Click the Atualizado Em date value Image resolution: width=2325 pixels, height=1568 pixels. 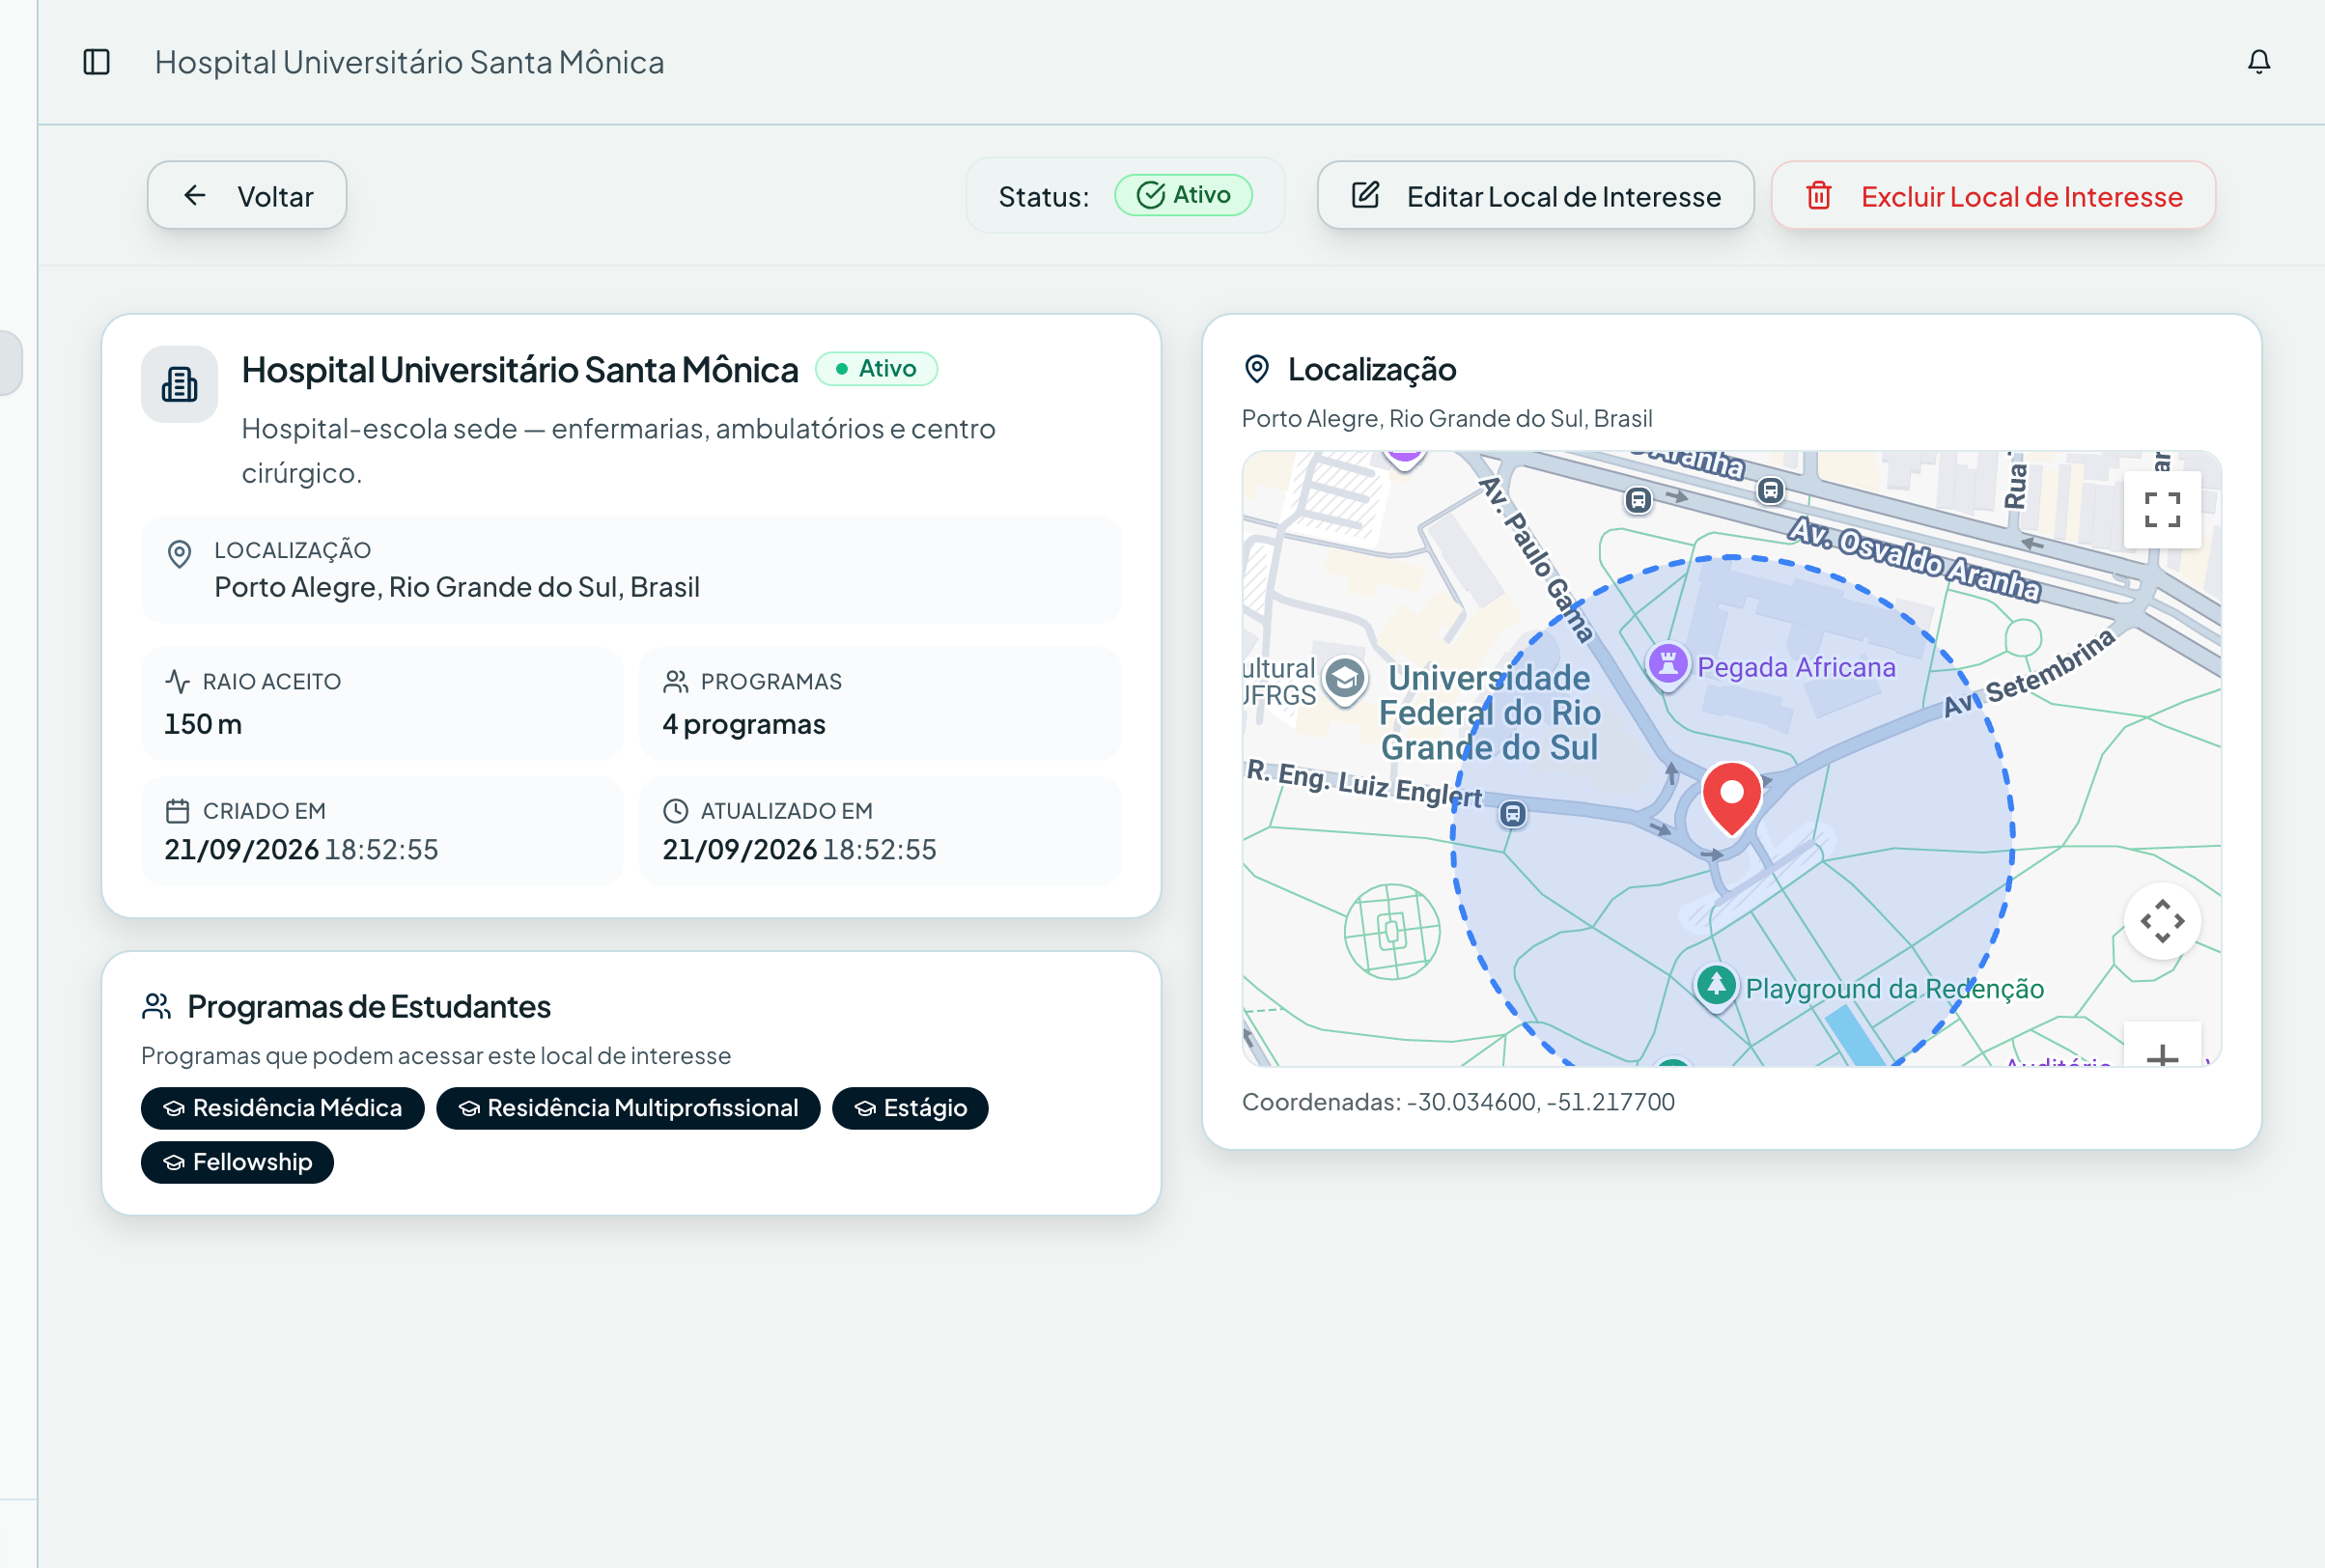[x=799, y=850]
